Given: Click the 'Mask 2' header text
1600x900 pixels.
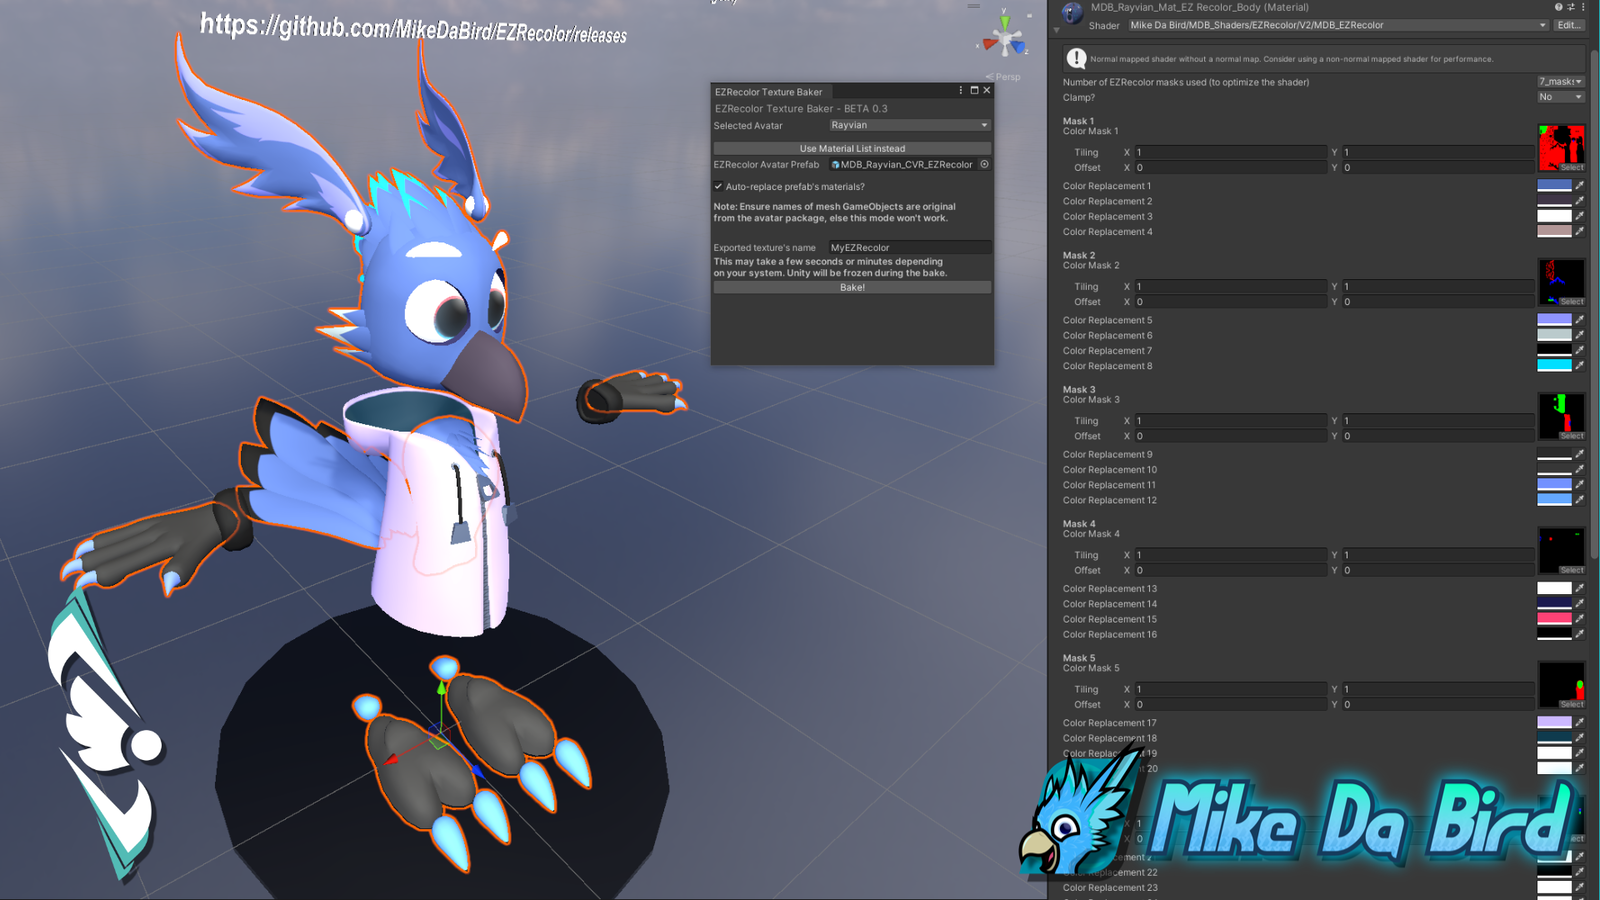Looking at the screenshot, I should point(1079,255).
